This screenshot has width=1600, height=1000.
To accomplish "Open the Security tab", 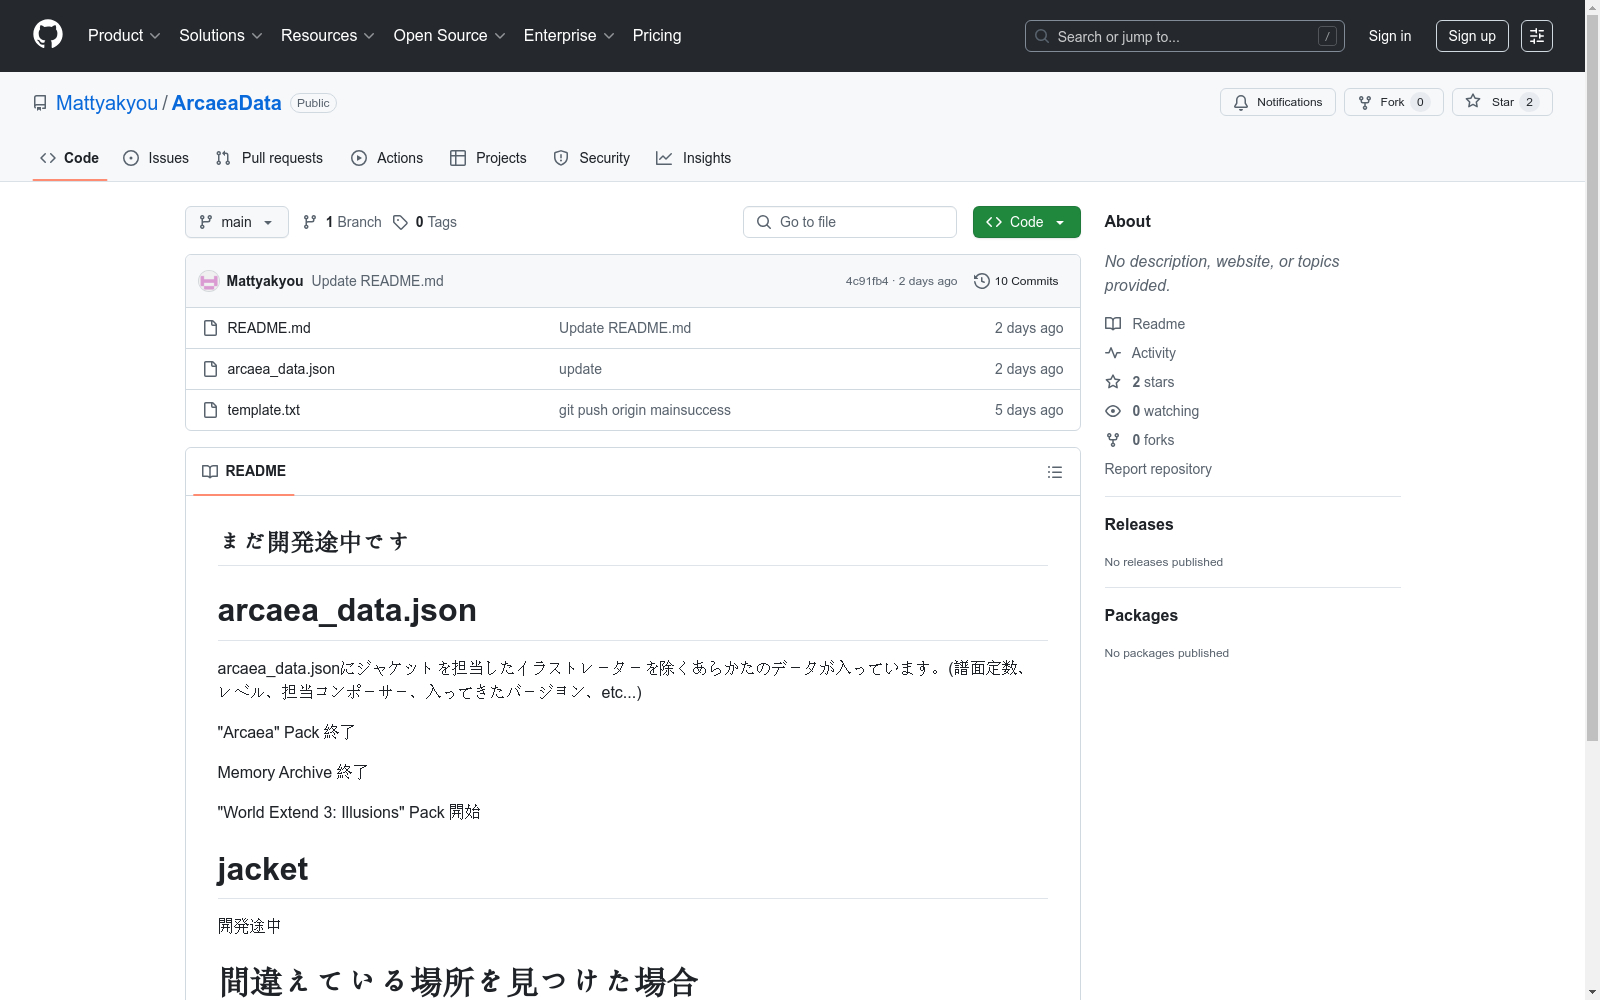I will [592, 158].
